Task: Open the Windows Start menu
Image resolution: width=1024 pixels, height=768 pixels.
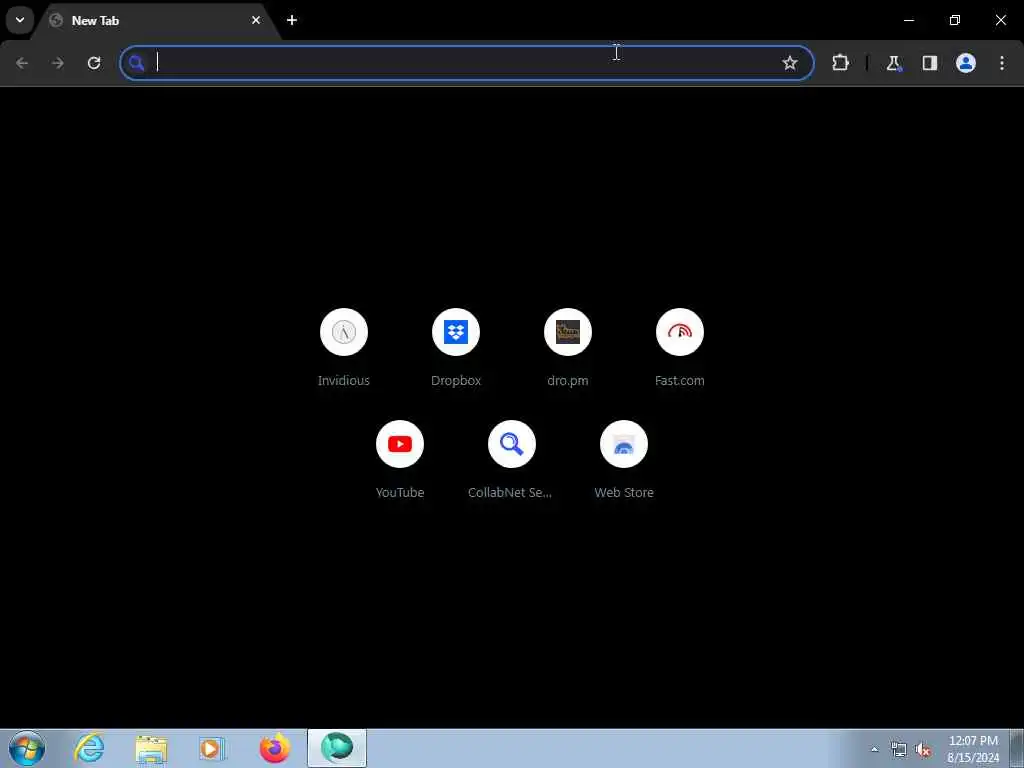Action: tap(27, 748)
